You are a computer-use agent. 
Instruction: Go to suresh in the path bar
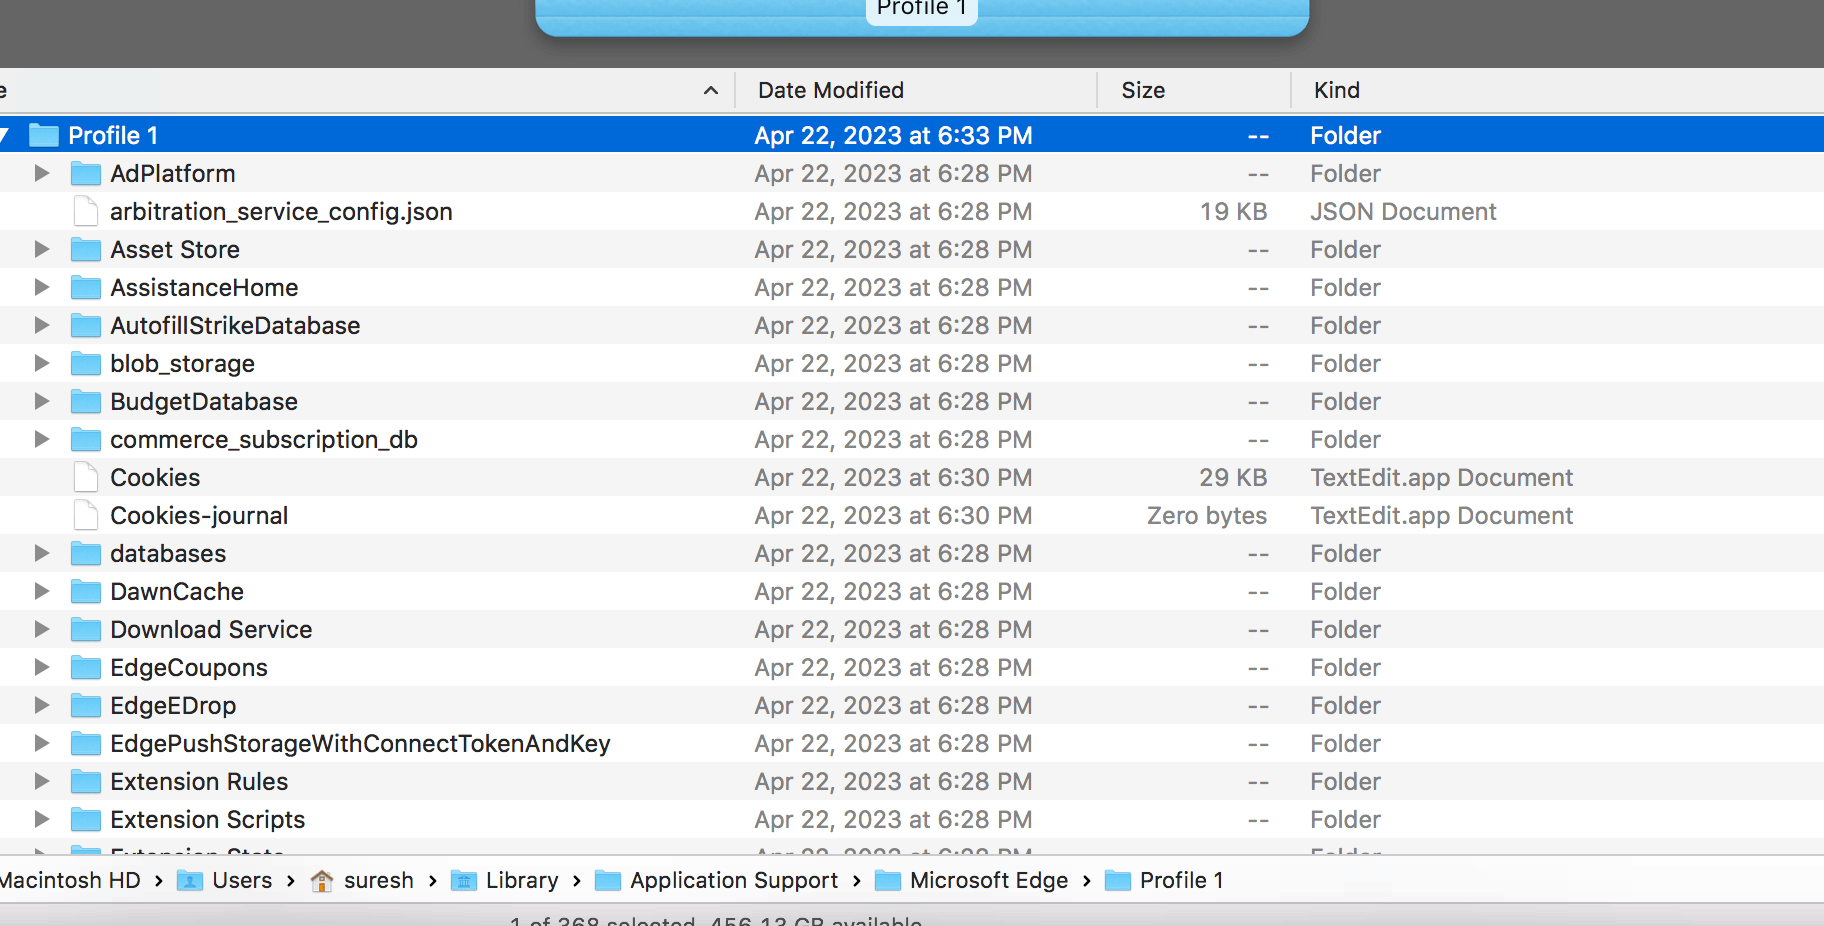pos(379,881)
